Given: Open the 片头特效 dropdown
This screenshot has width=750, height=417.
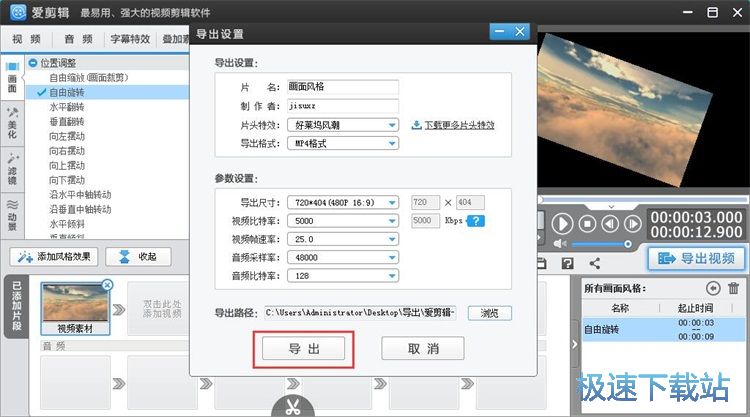Looking at the screenshot, I should click(343, 125).
